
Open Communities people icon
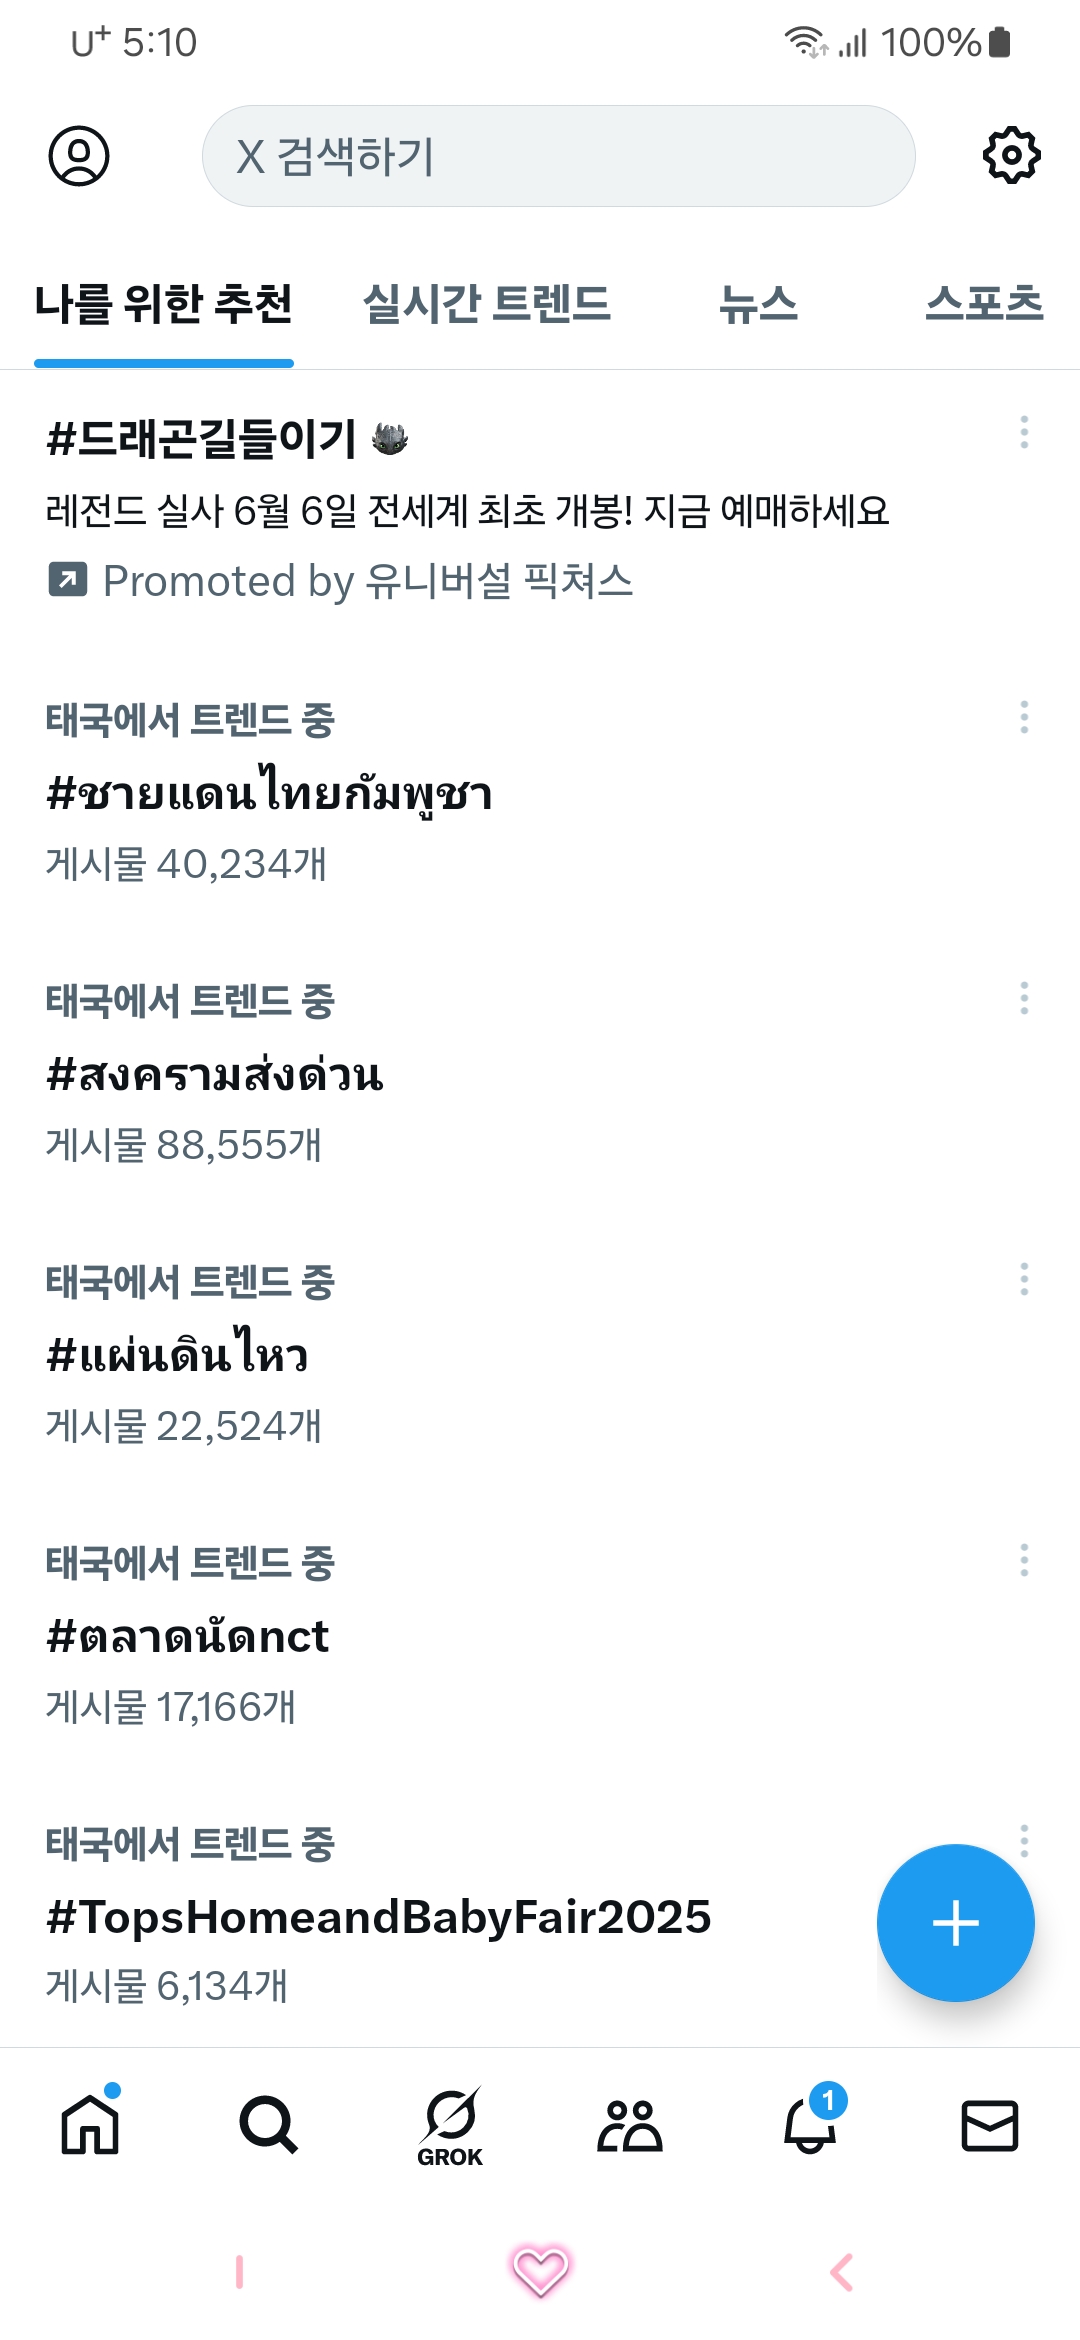(629, 2126)
